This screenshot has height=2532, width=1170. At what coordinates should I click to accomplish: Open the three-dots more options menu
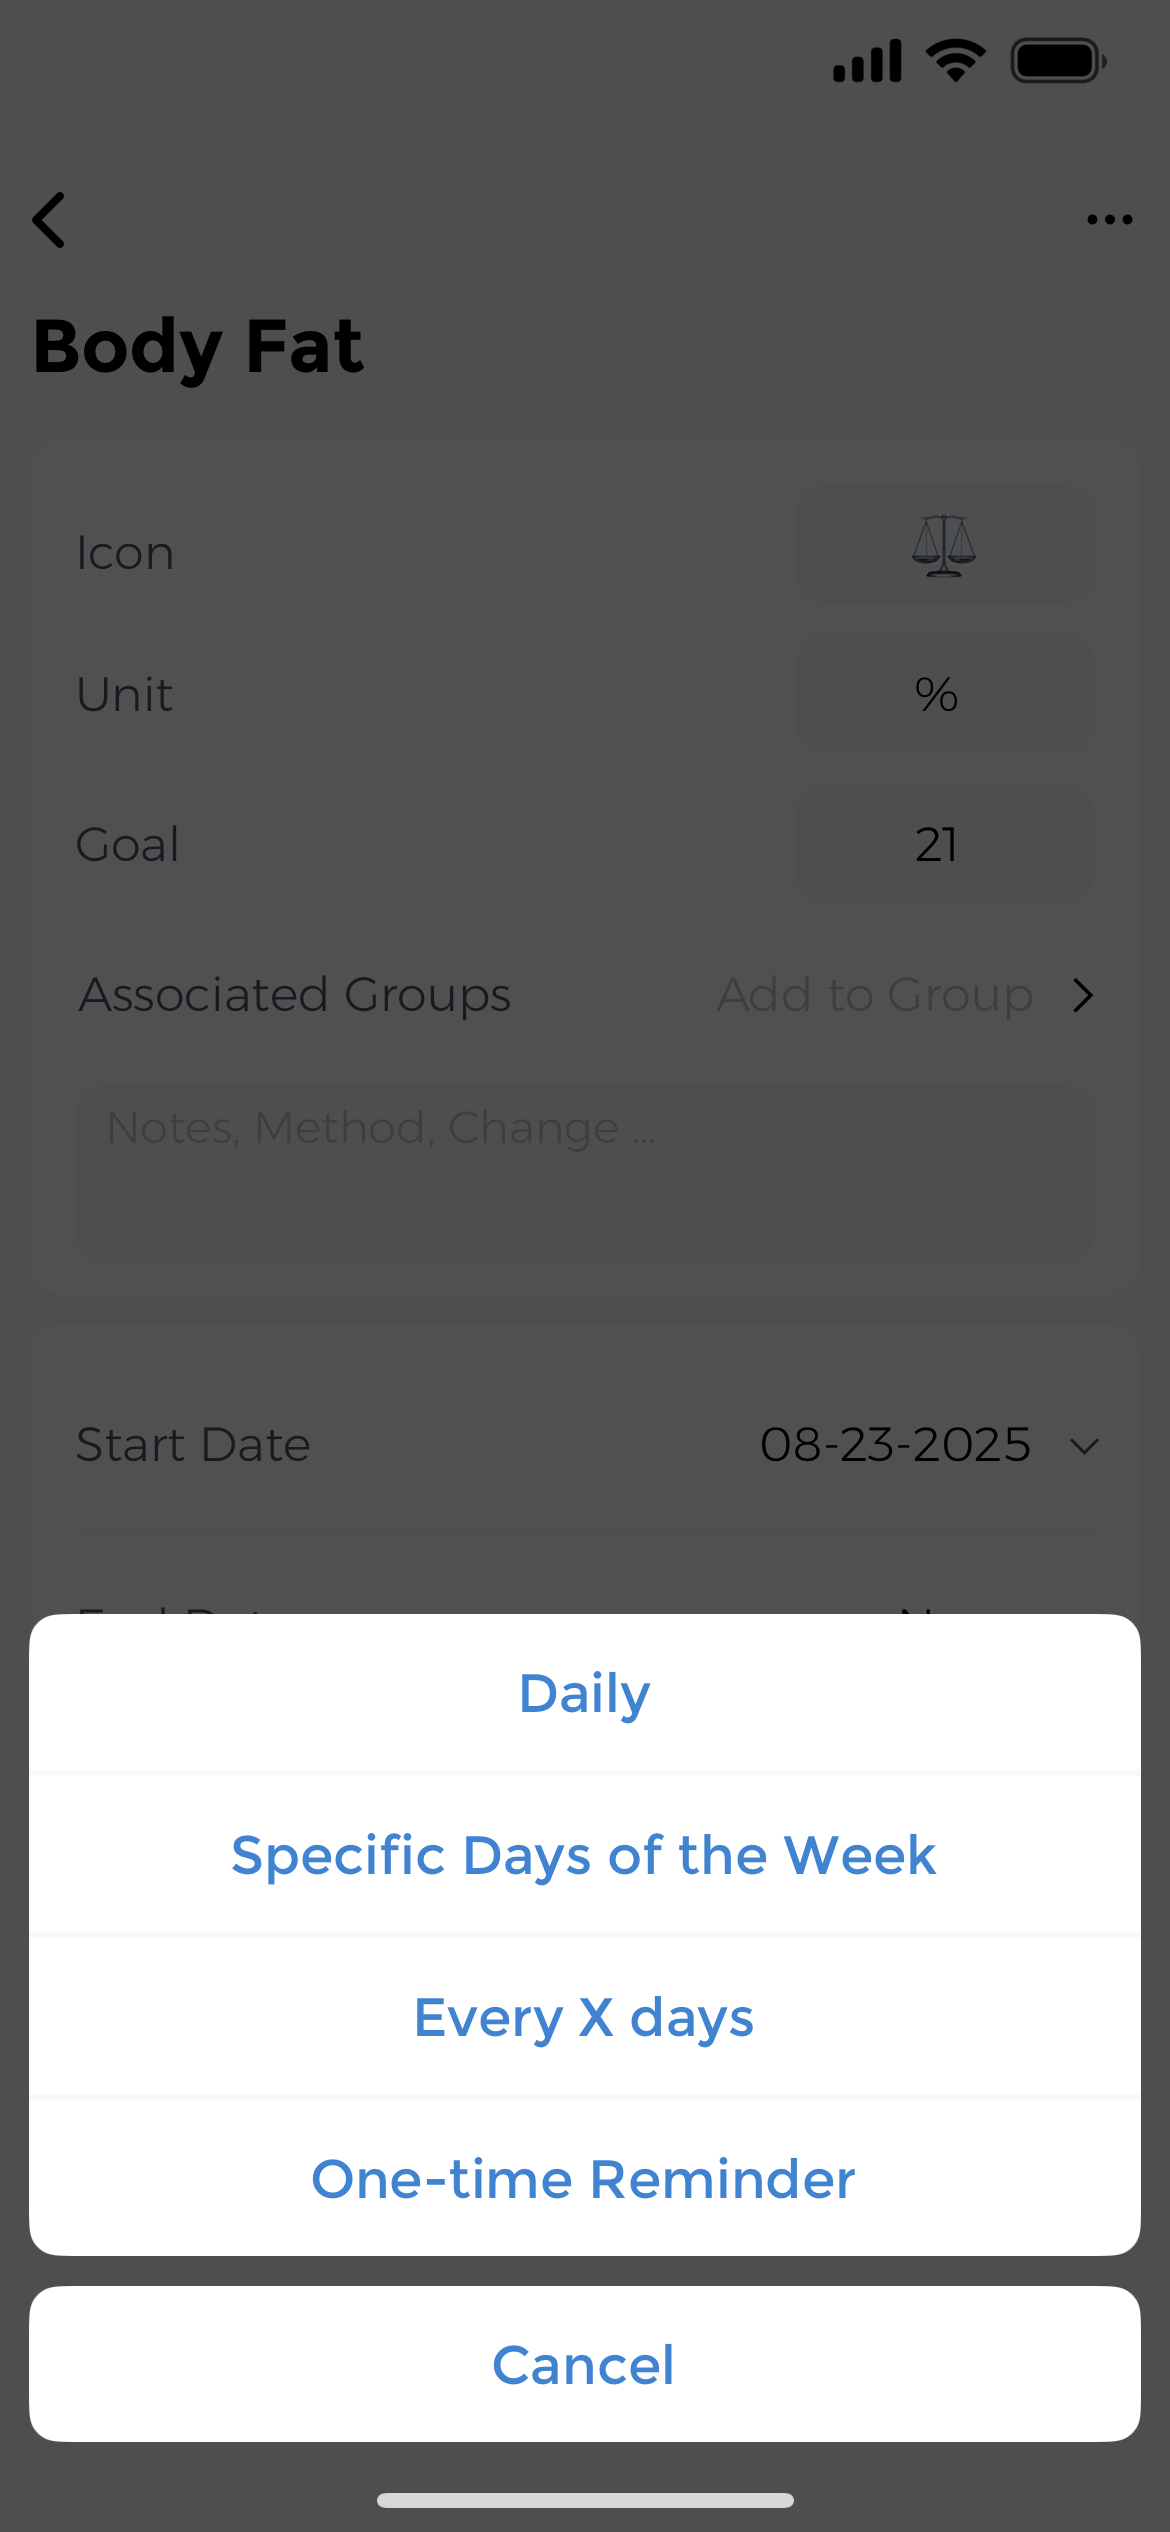1109,220
